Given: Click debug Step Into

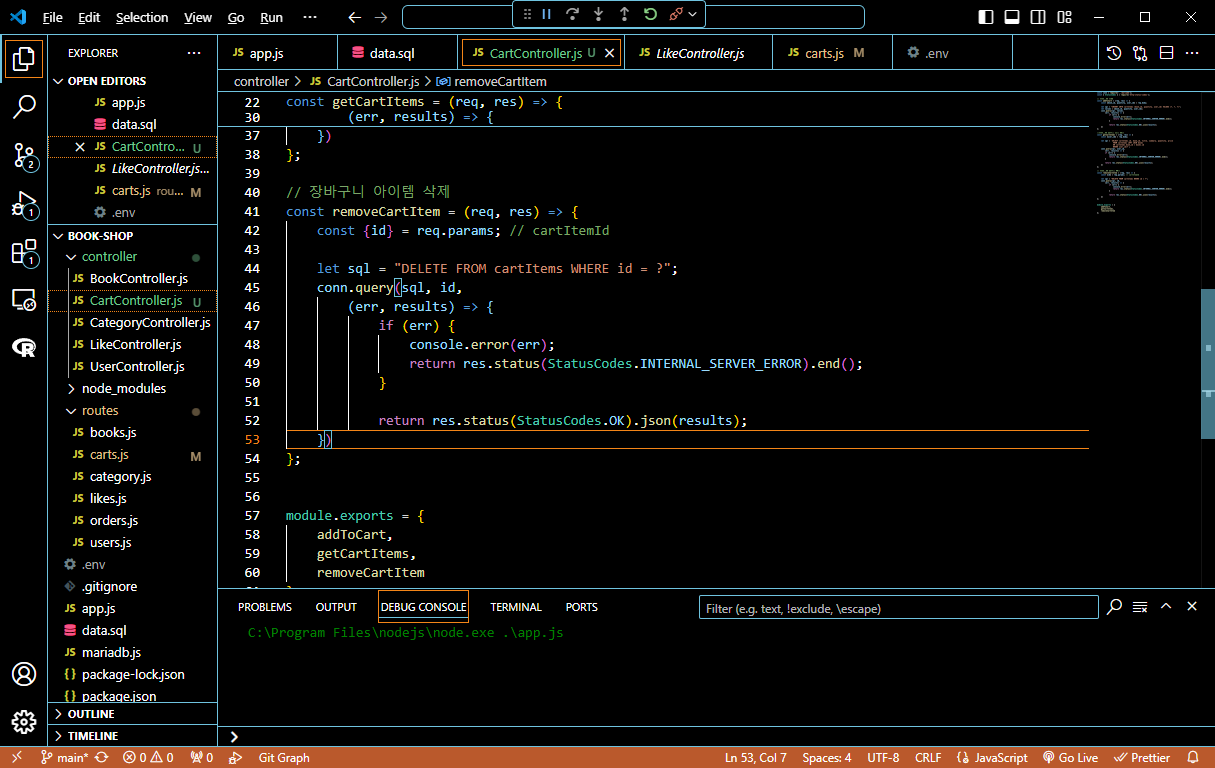Looking at the screenshot, I should 599,14.
